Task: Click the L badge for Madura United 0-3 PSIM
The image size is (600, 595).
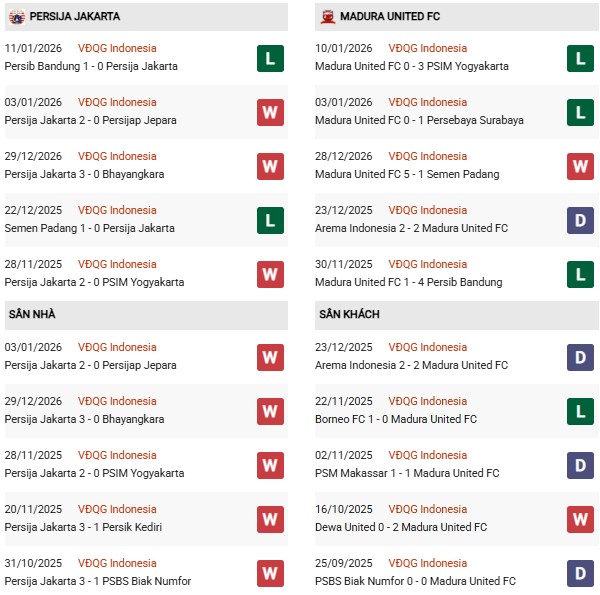Action: [x=580, y=58]
